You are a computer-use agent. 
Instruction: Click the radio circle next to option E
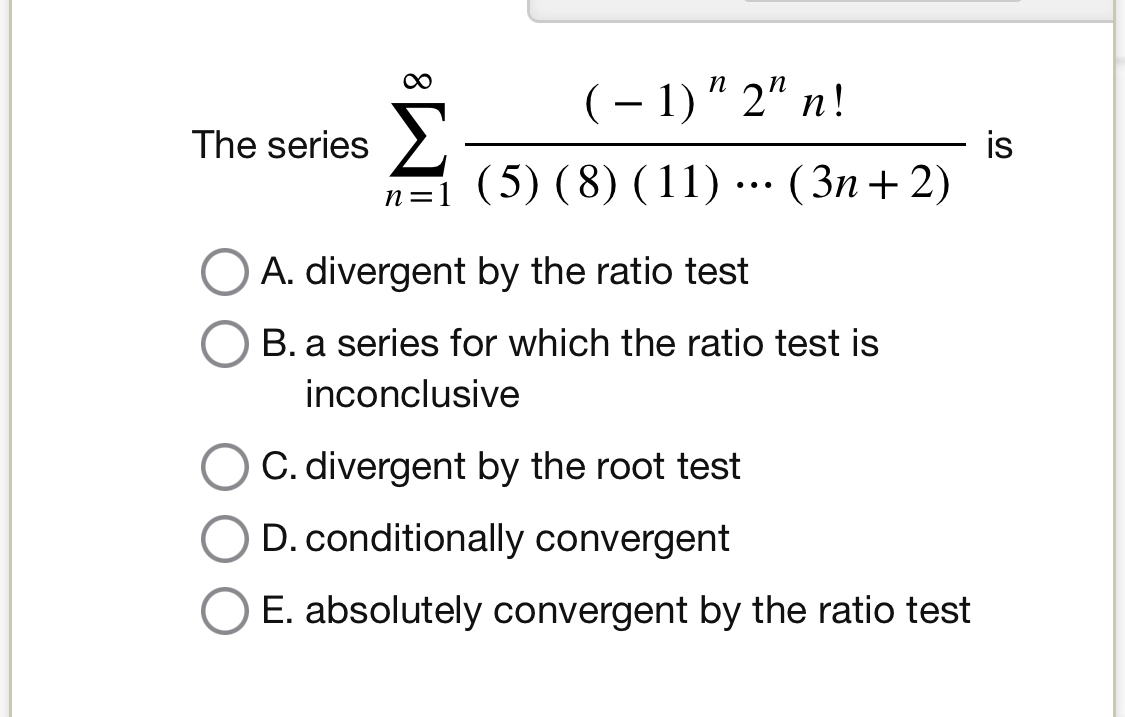[224, 610]
